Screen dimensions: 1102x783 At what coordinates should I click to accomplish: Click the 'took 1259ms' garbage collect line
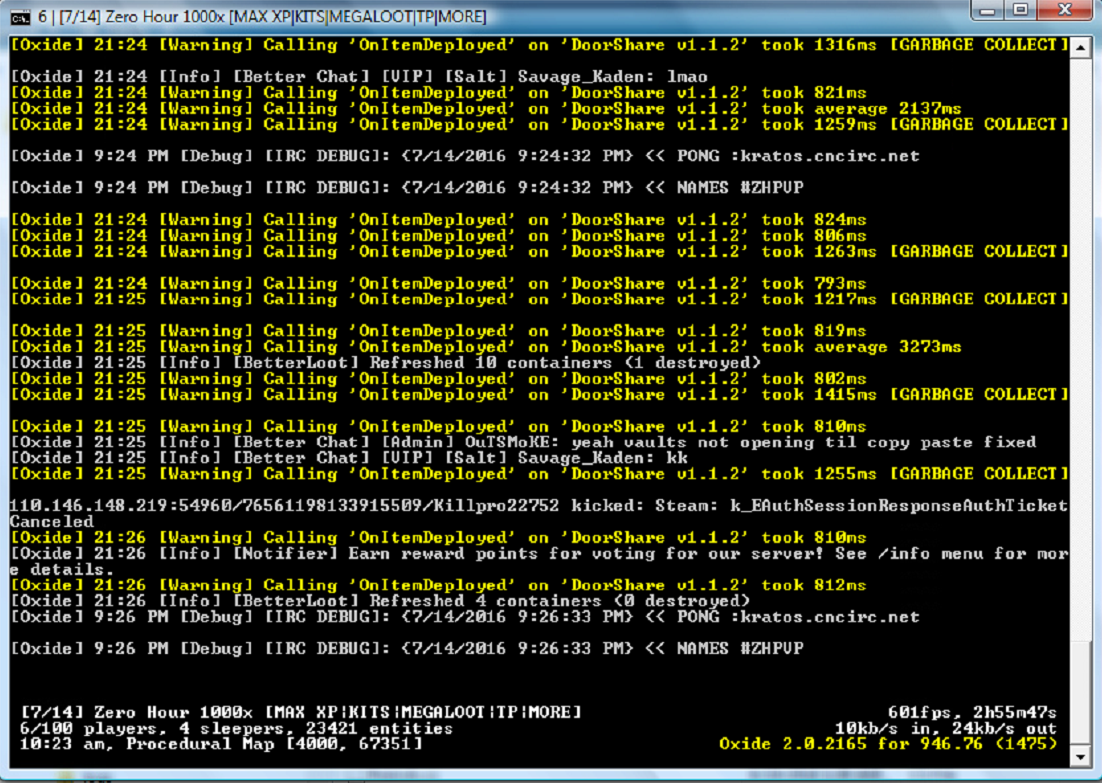click(539, 124)
